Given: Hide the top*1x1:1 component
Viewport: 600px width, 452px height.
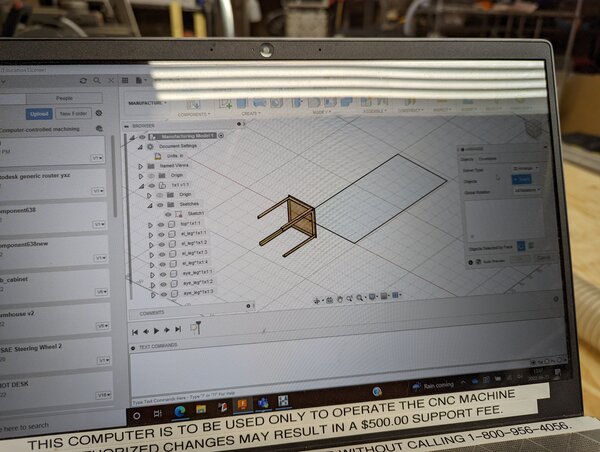Looking at the screenshot, I should coord(161,225).
